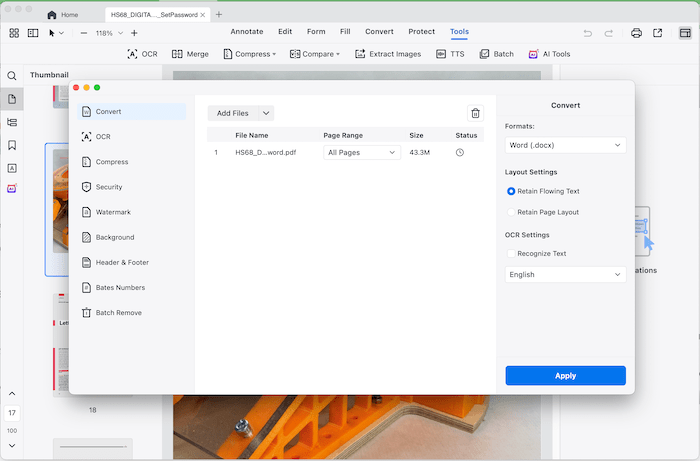The height and width of the screenshot is (461, 700).
Task: Open the Watermark section in dialog
Action: (112, 212)
